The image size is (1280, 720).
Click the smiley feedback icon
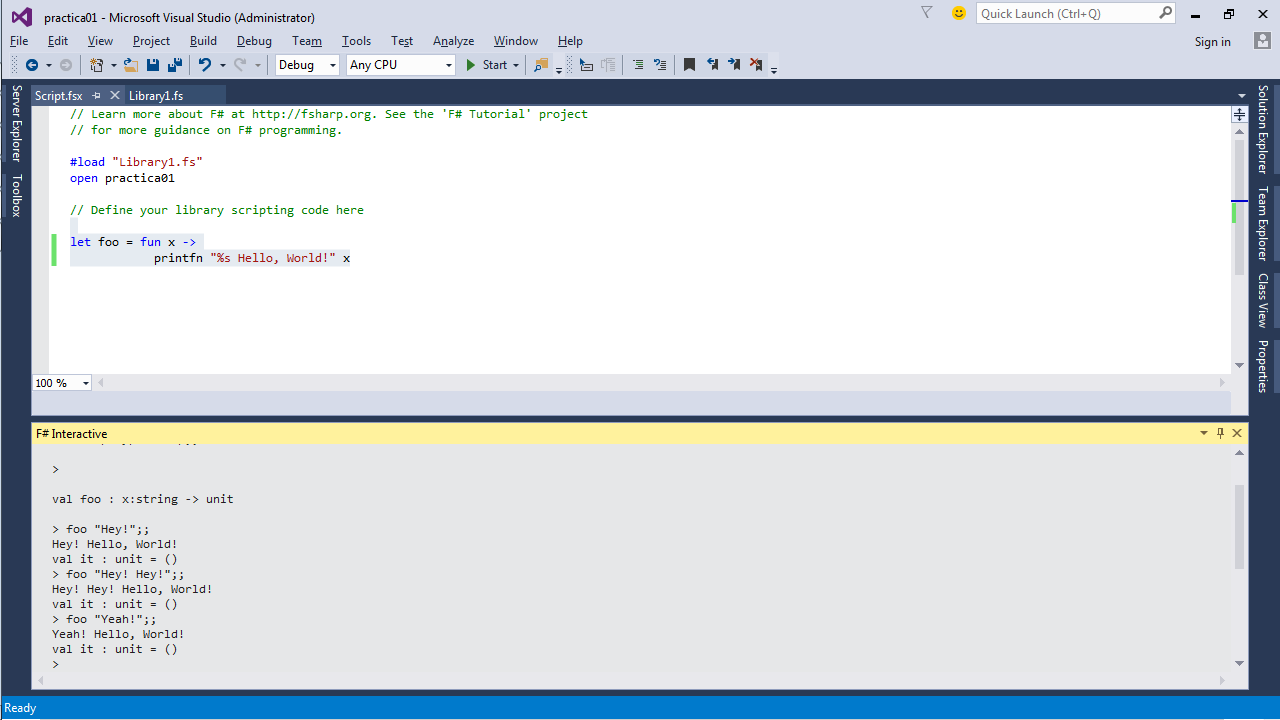click(959, 13)
